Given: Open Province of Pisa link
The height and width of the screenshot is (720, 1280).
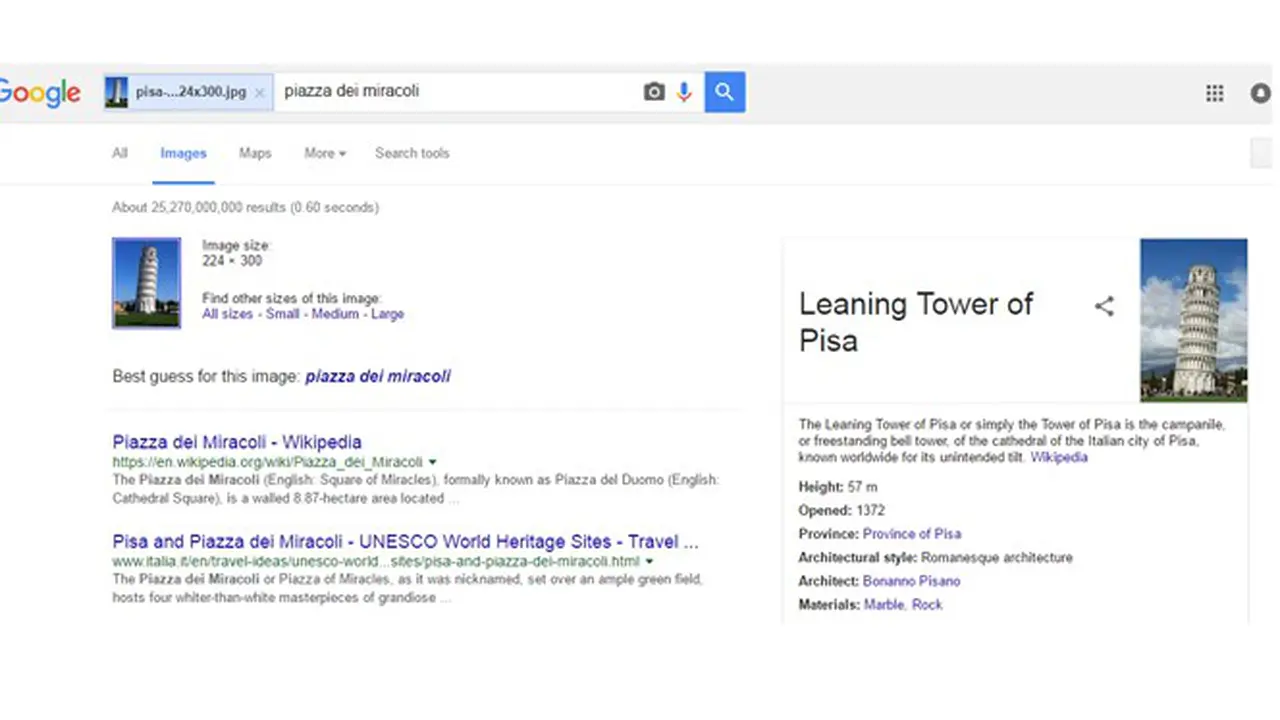Looking at the screenshot, I should 912,534.
